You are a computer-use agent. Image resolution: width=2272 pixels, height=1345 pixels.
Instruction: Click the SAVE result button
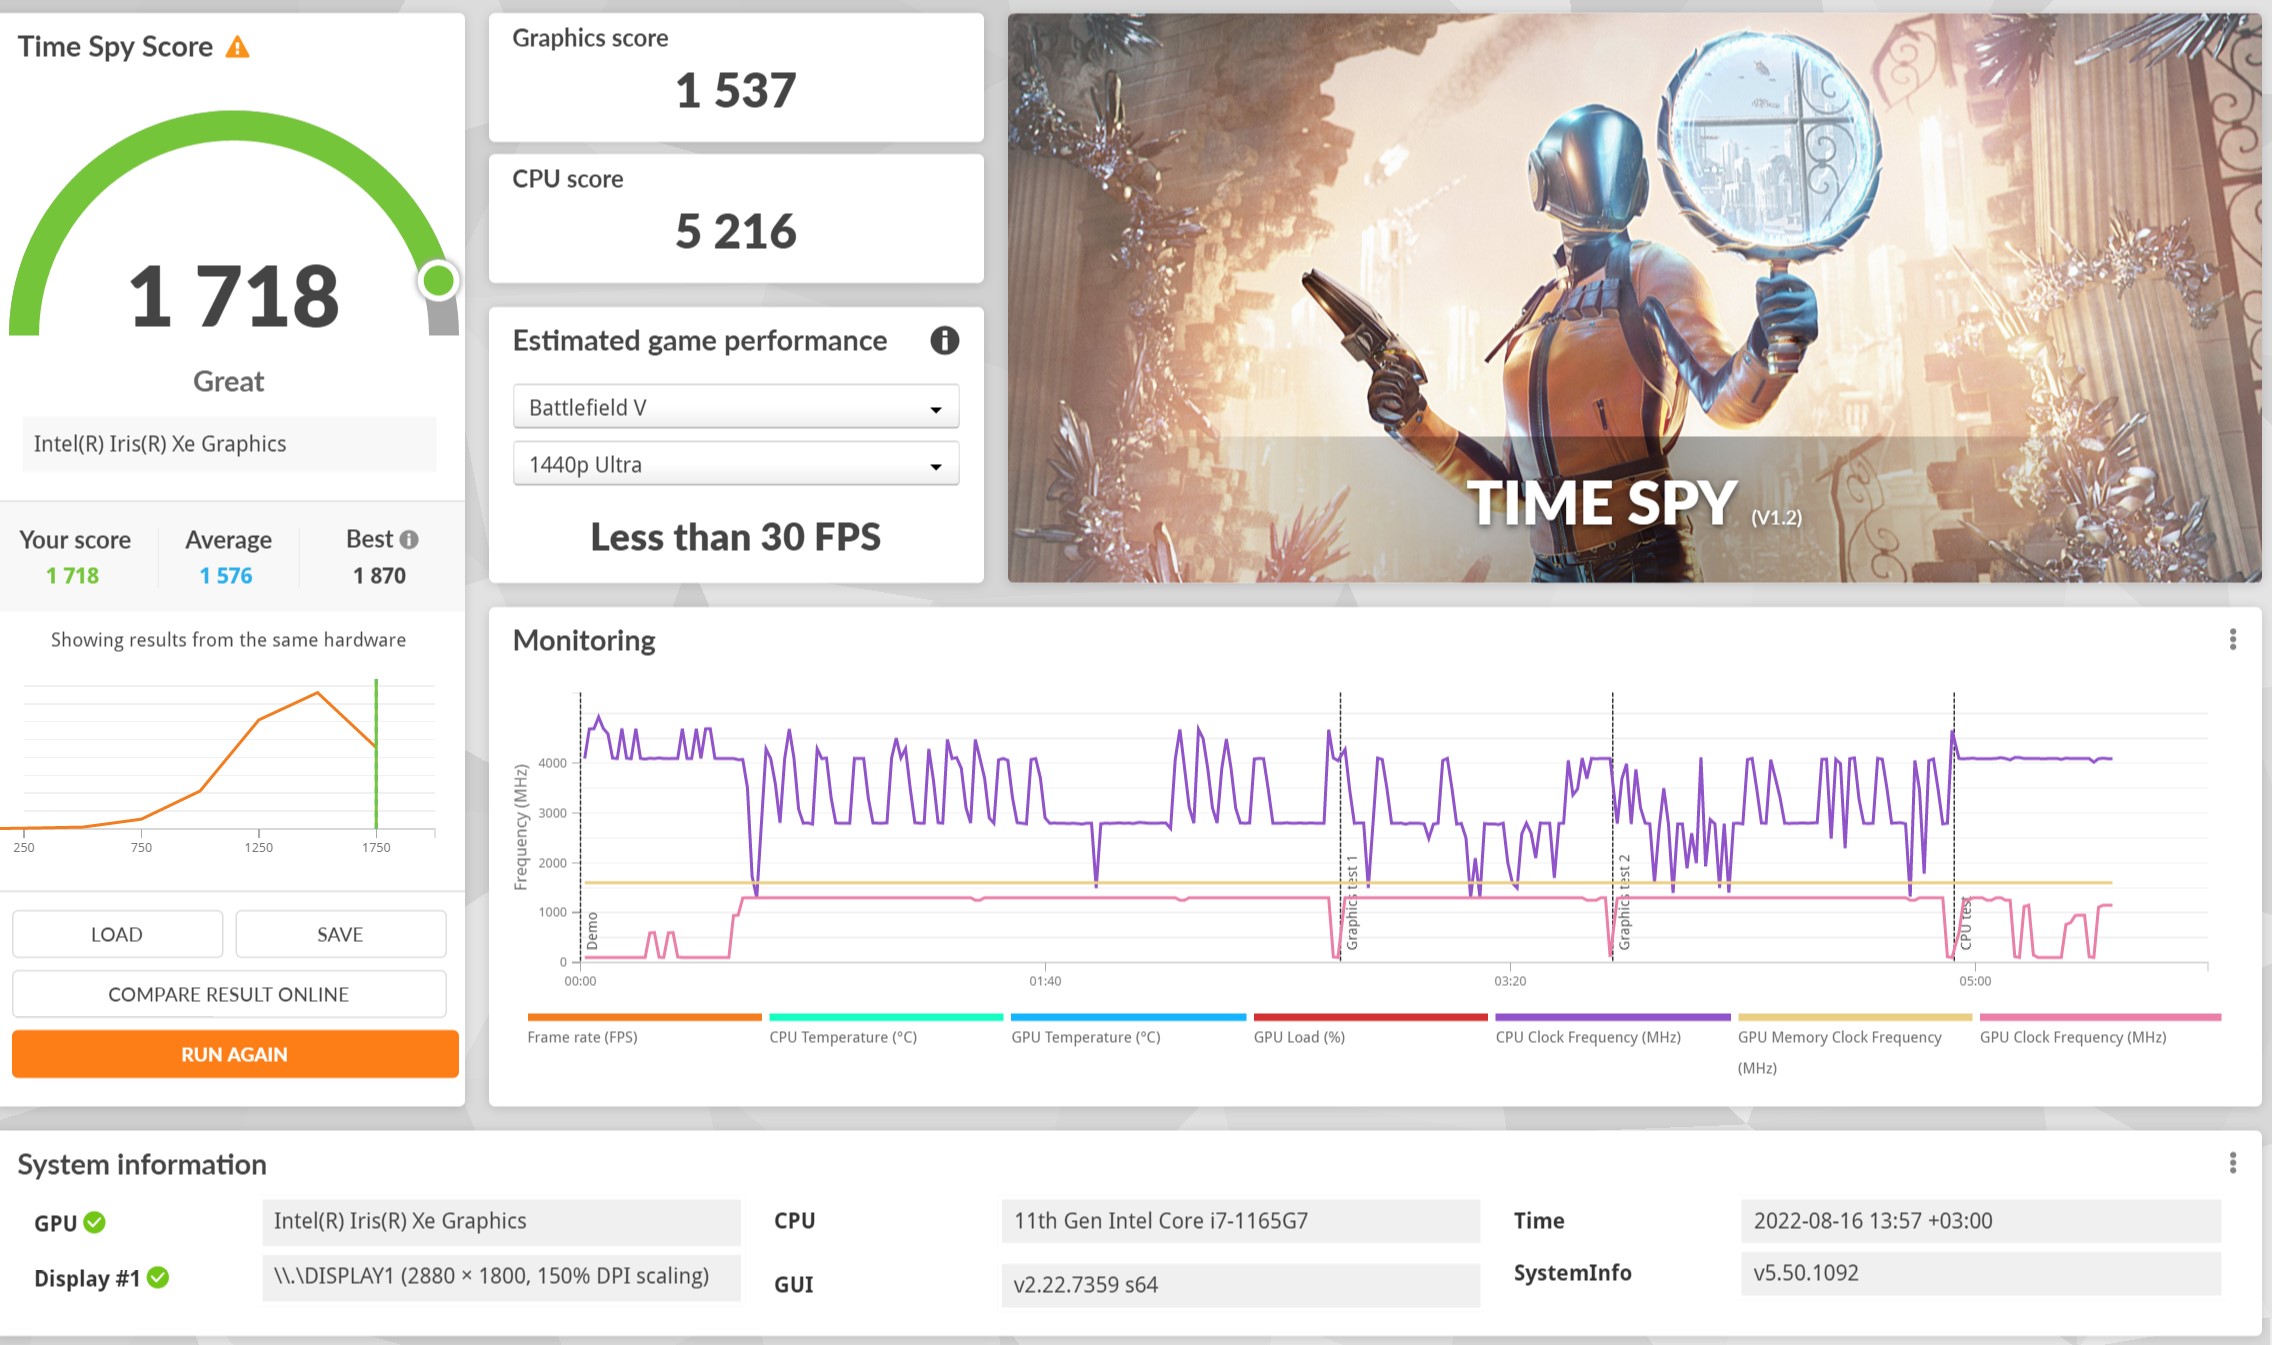coord(338,930)
